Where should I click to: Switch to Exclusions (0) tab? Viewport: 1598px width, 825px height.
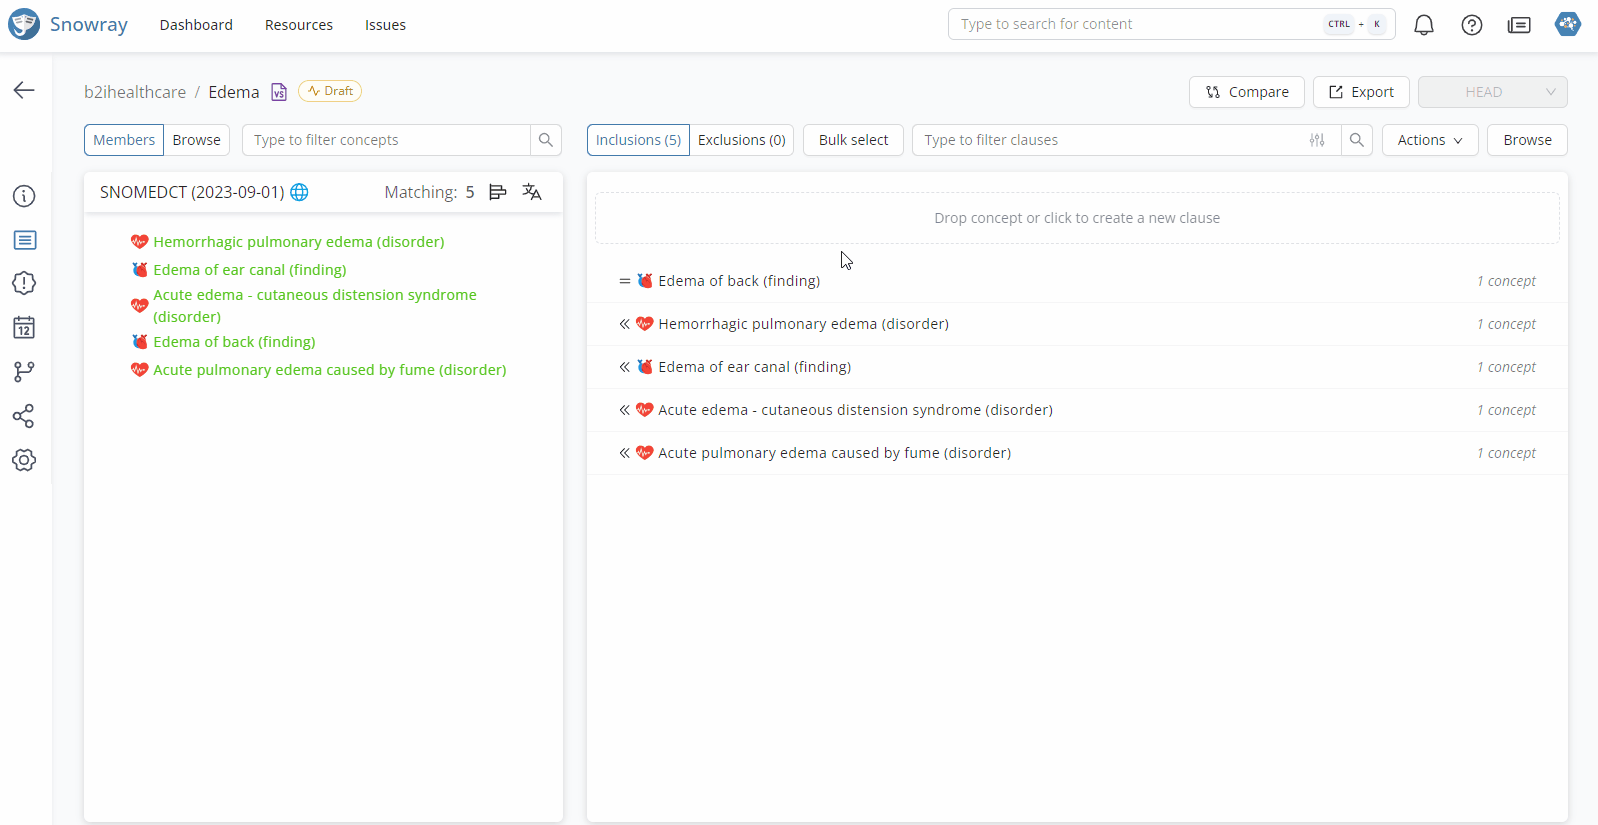741,140
